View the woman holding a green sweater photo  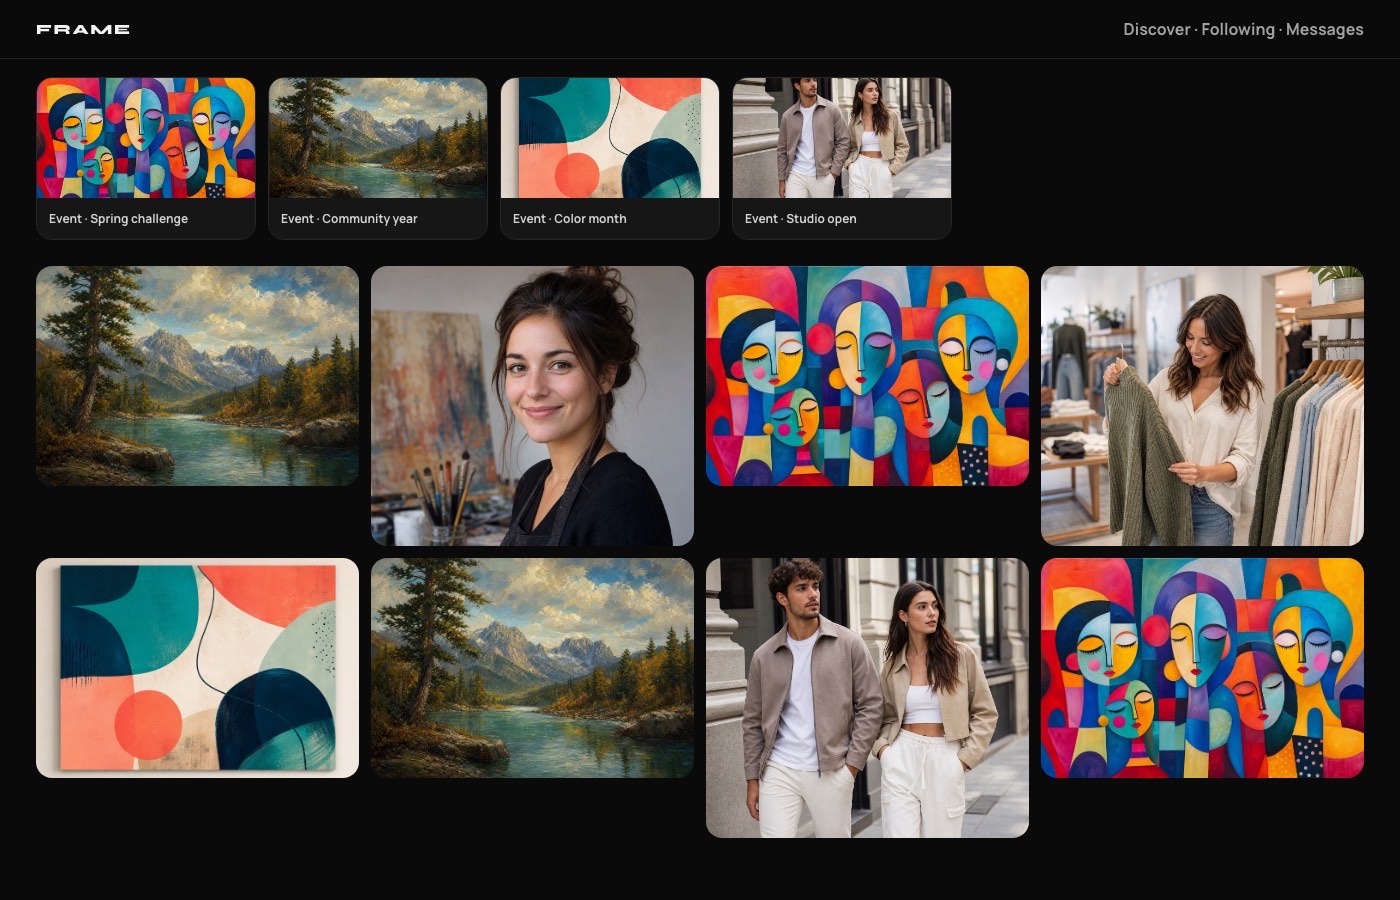click(1202, 406)
